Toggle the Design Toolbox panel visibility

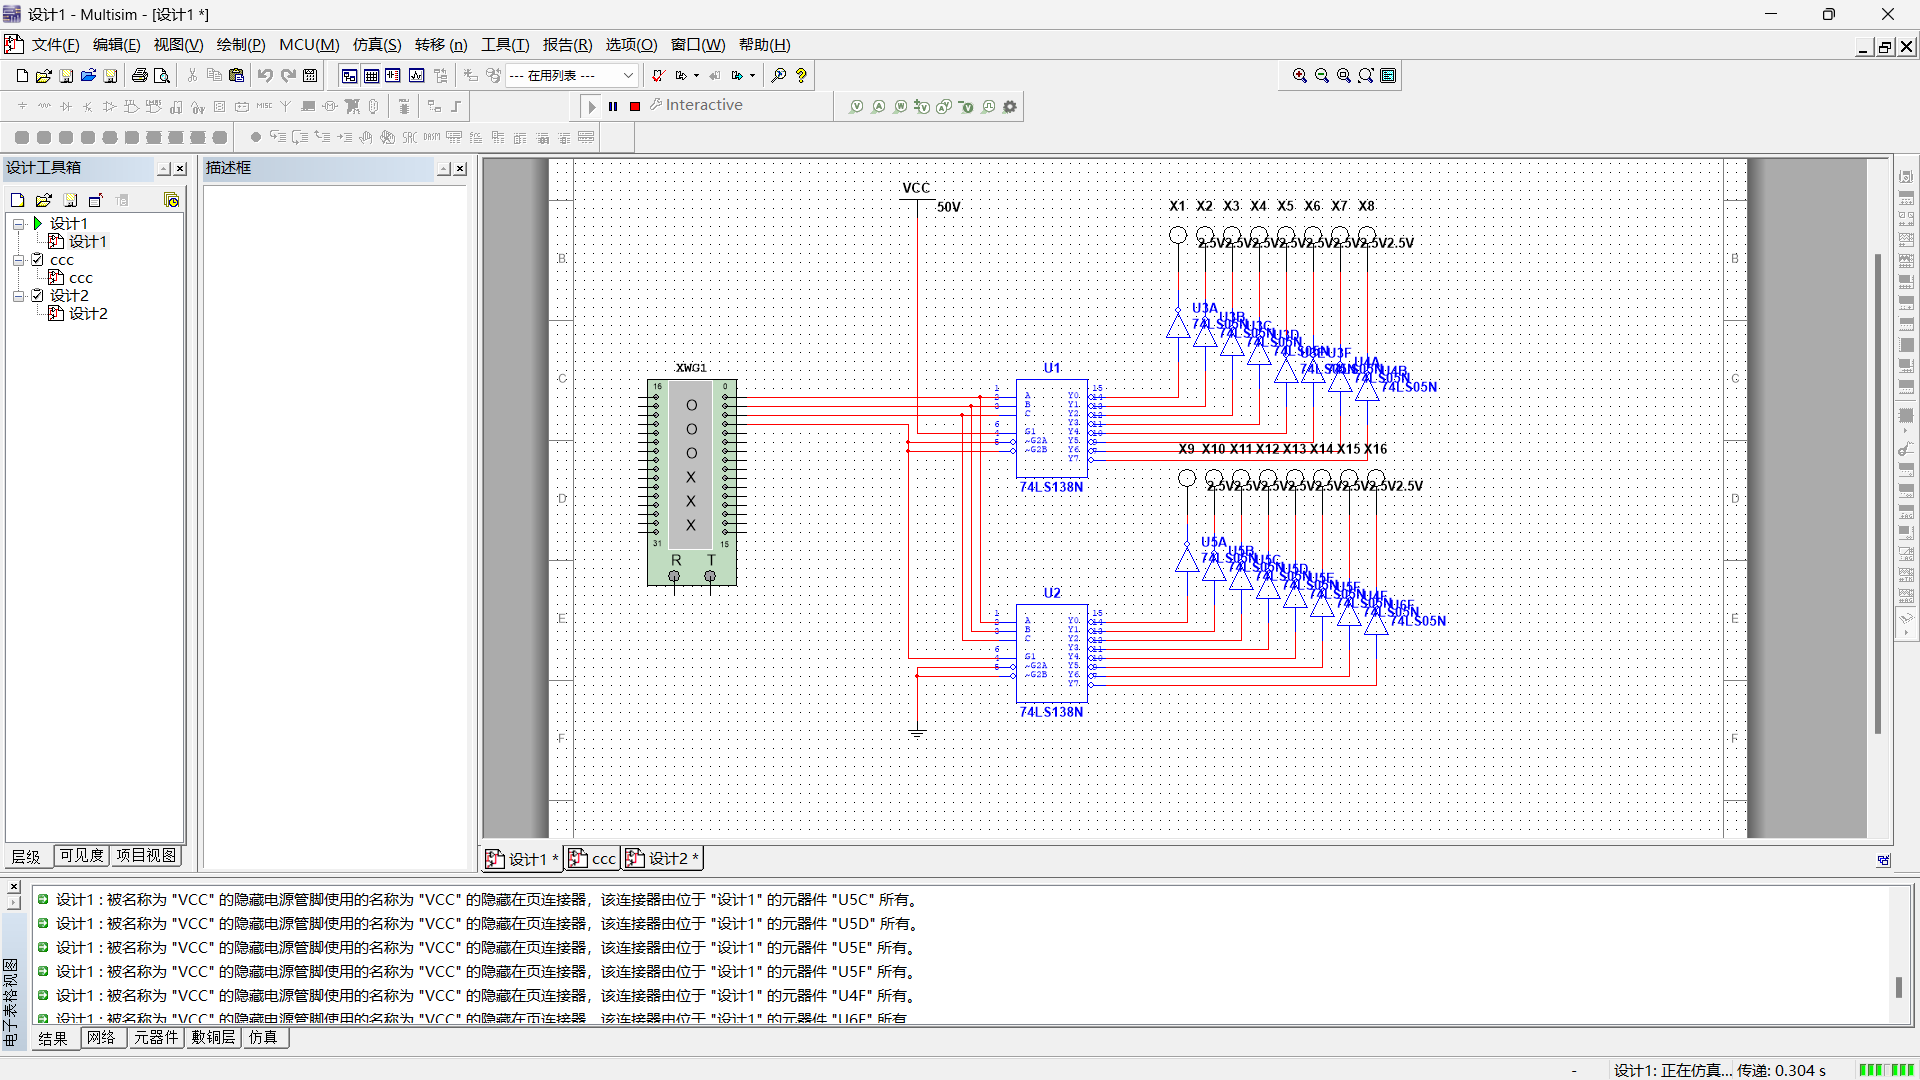click(x=349, y=76)
